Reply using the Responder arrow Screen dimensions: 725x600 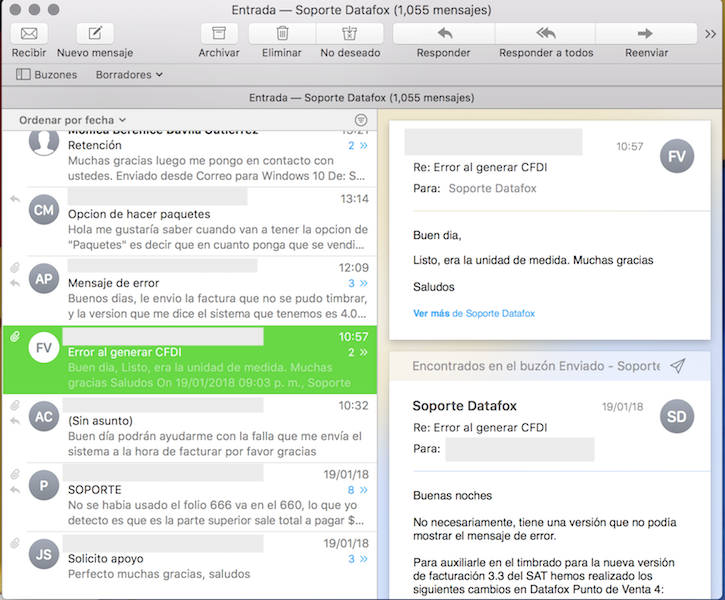coord(444,33)
